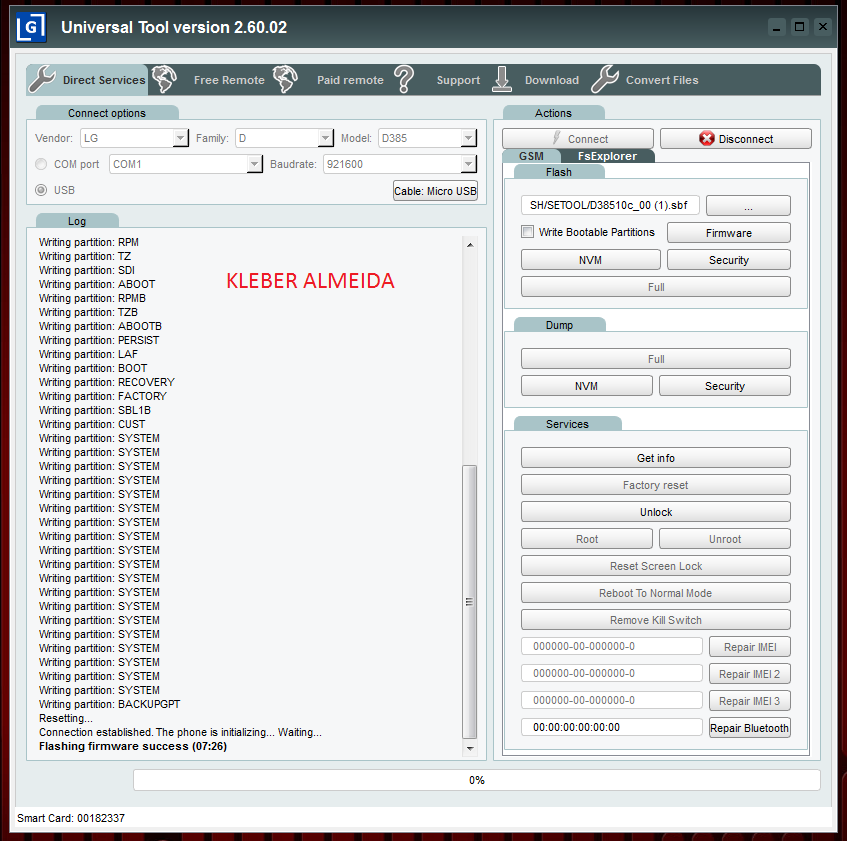This screenshot has height=841, width=847.
Task: Click the Root button
Action: [x=587, y=539]
